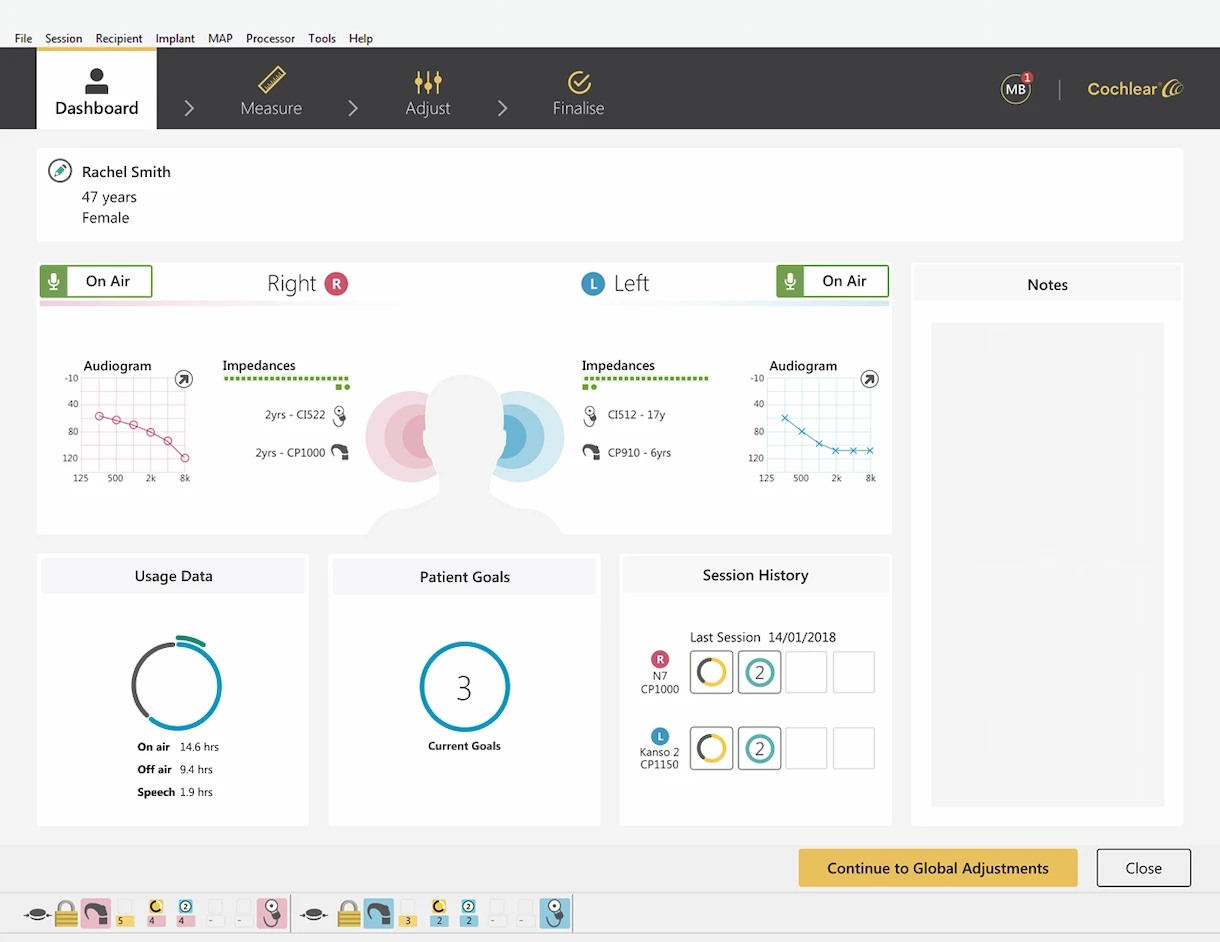Expand the right ear audiogram
Image resolution: width=1220 pixels, height=942 pixels.
click(183, 379)
